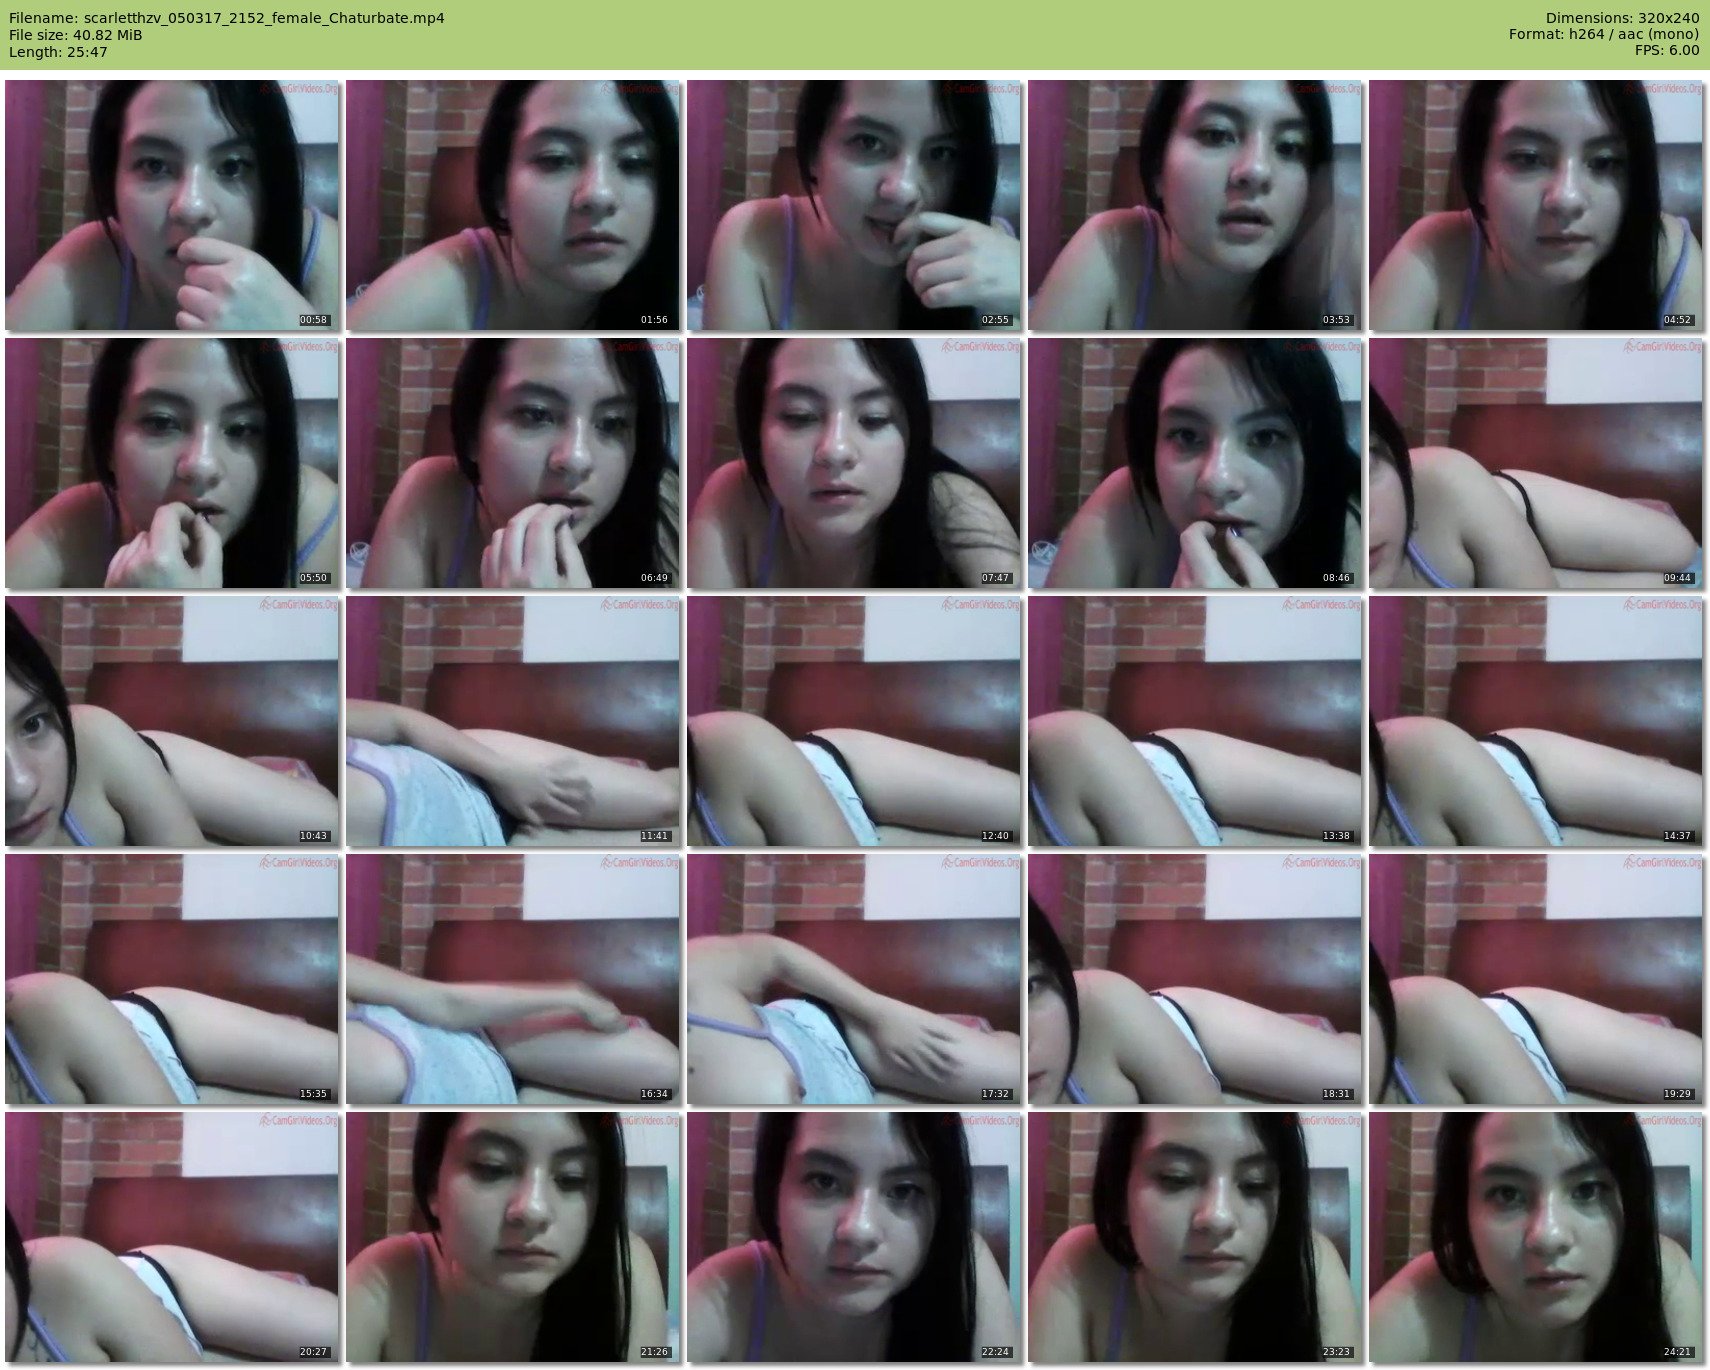Click the FPS 6.00 label

(1667, 51)
